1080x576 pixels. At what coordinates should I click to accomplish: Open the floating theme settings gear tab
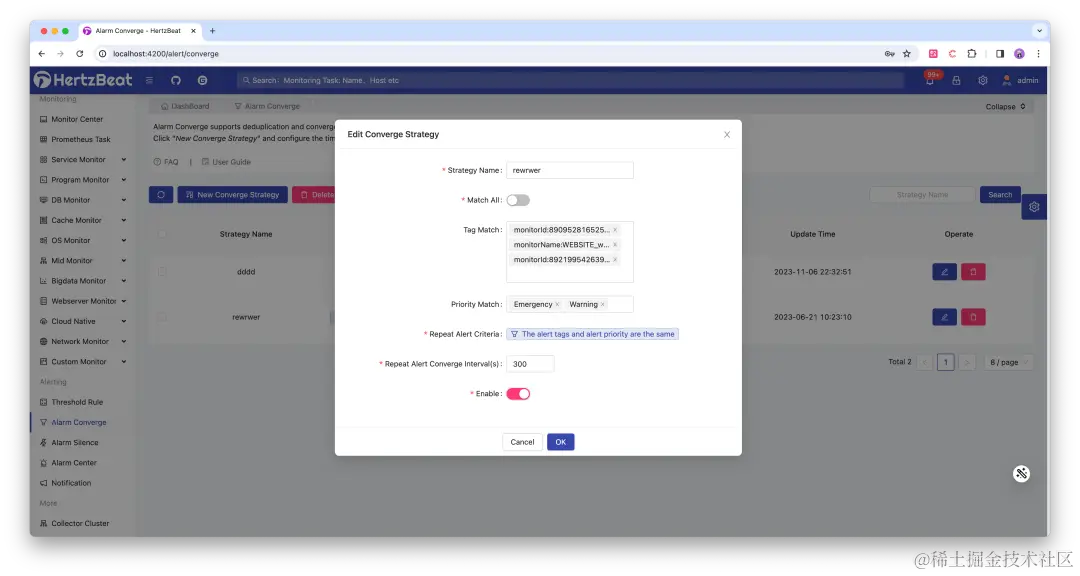(x=1034, y=207)
